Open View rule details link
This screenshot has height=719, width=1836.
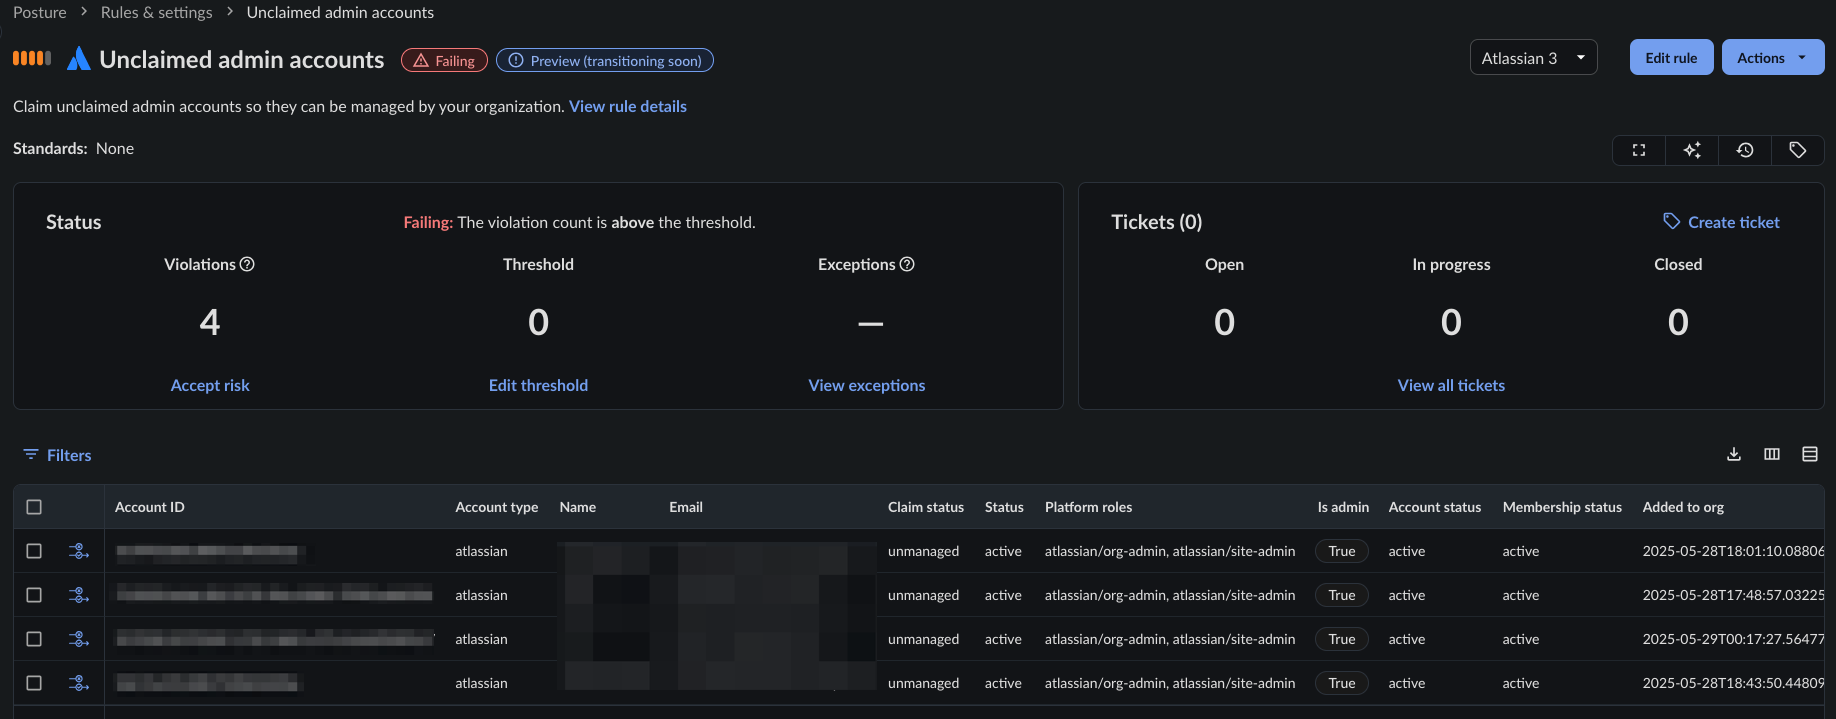click(x=628, y=106)
